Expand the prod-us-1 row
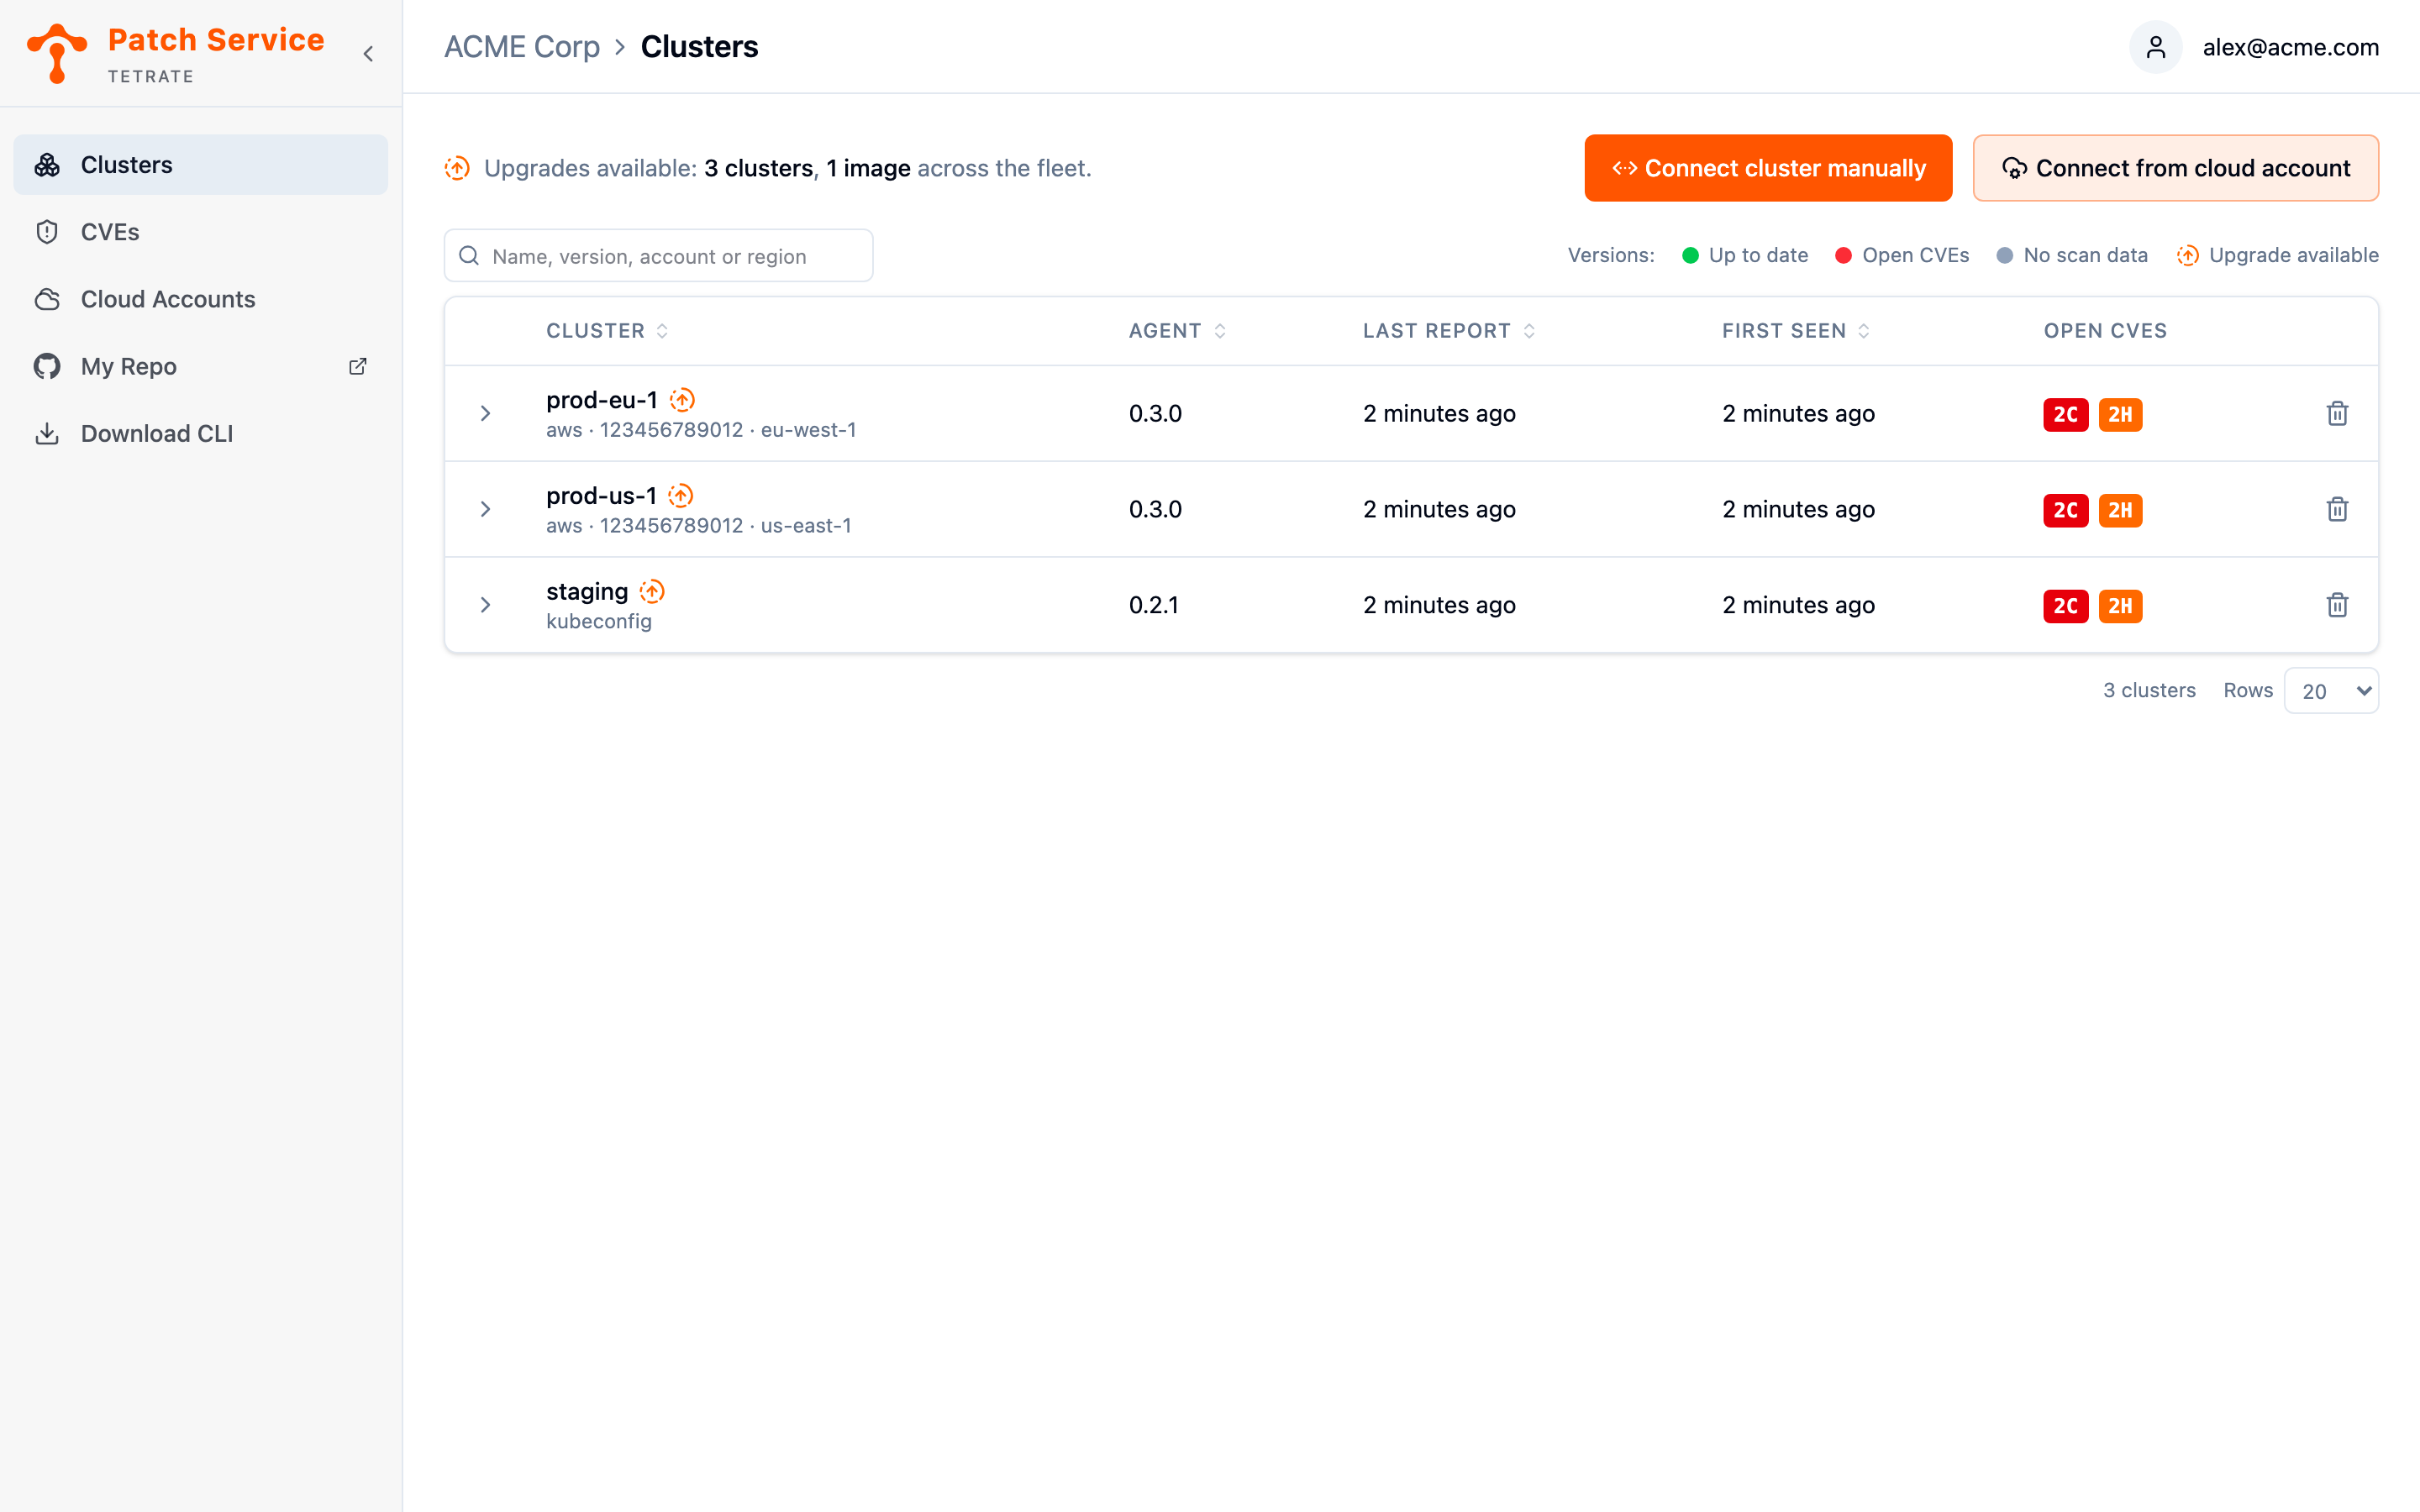The height and width of the screenshot is (1512, 2420). click(485, 509)
